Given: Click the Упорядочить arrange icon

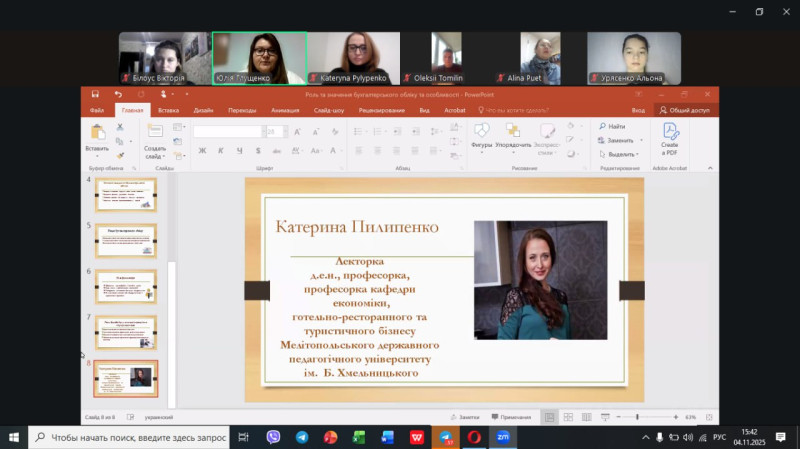Looking at the screenshot, I should click(513, 132).
